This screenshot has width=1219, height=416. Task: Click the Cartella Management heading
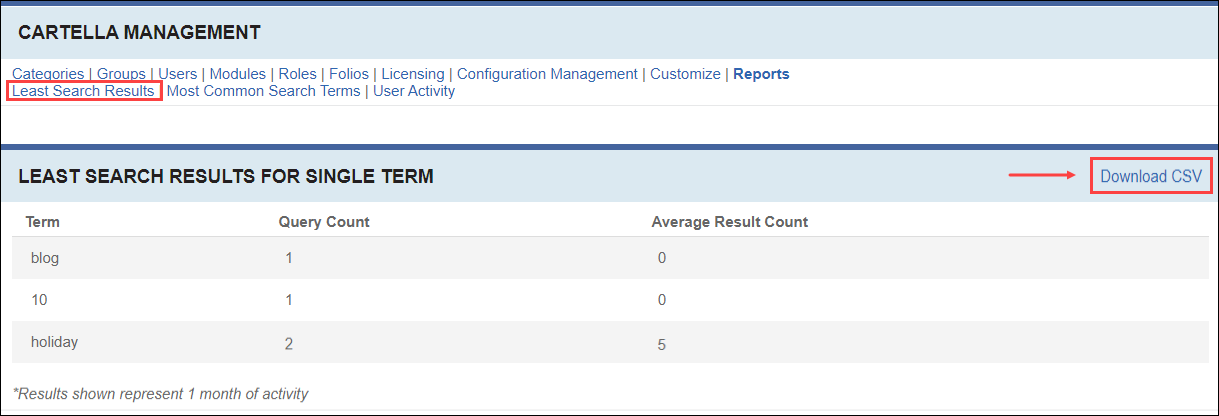[139, 33]
